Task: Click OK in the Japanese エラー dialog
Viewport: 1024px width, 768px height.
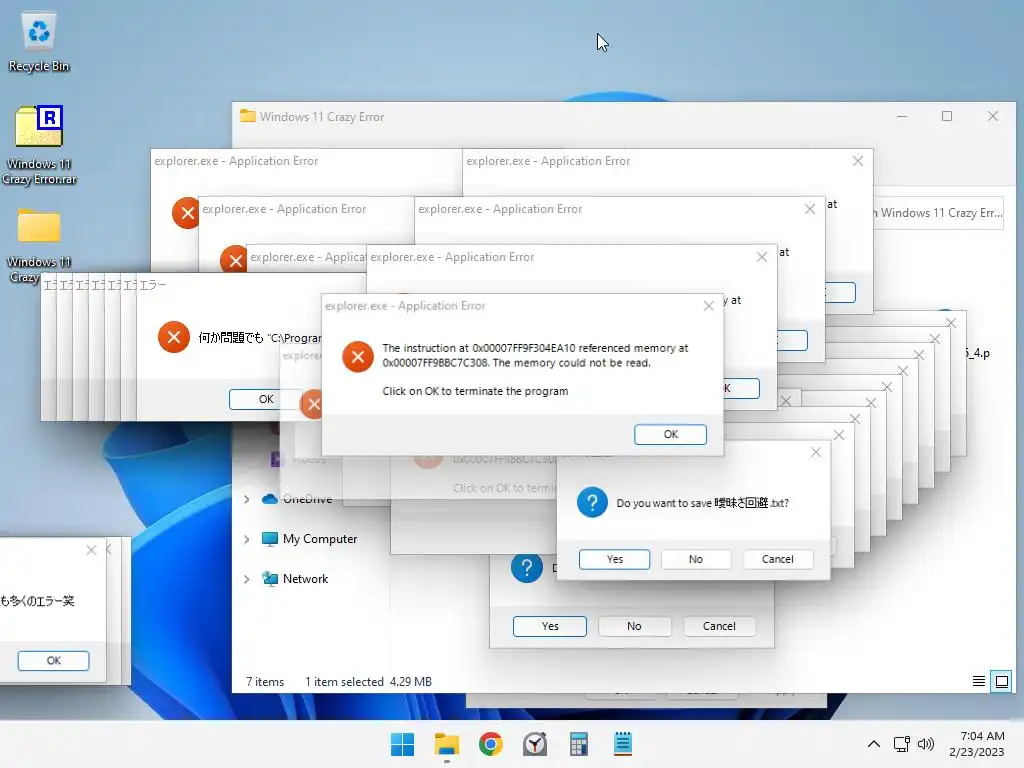Action: 264,399
